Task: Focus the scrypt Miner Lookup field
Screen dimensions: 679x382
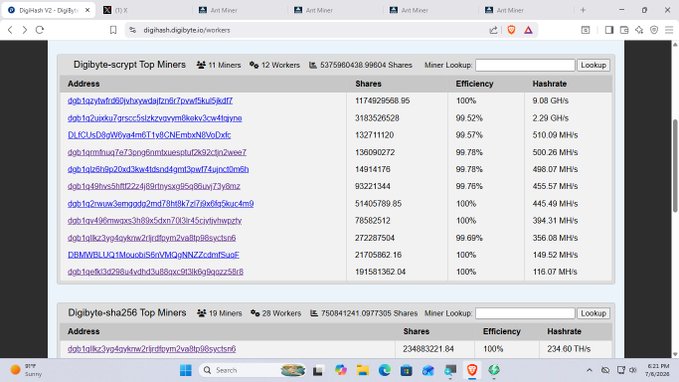Action: coord(525,65)
